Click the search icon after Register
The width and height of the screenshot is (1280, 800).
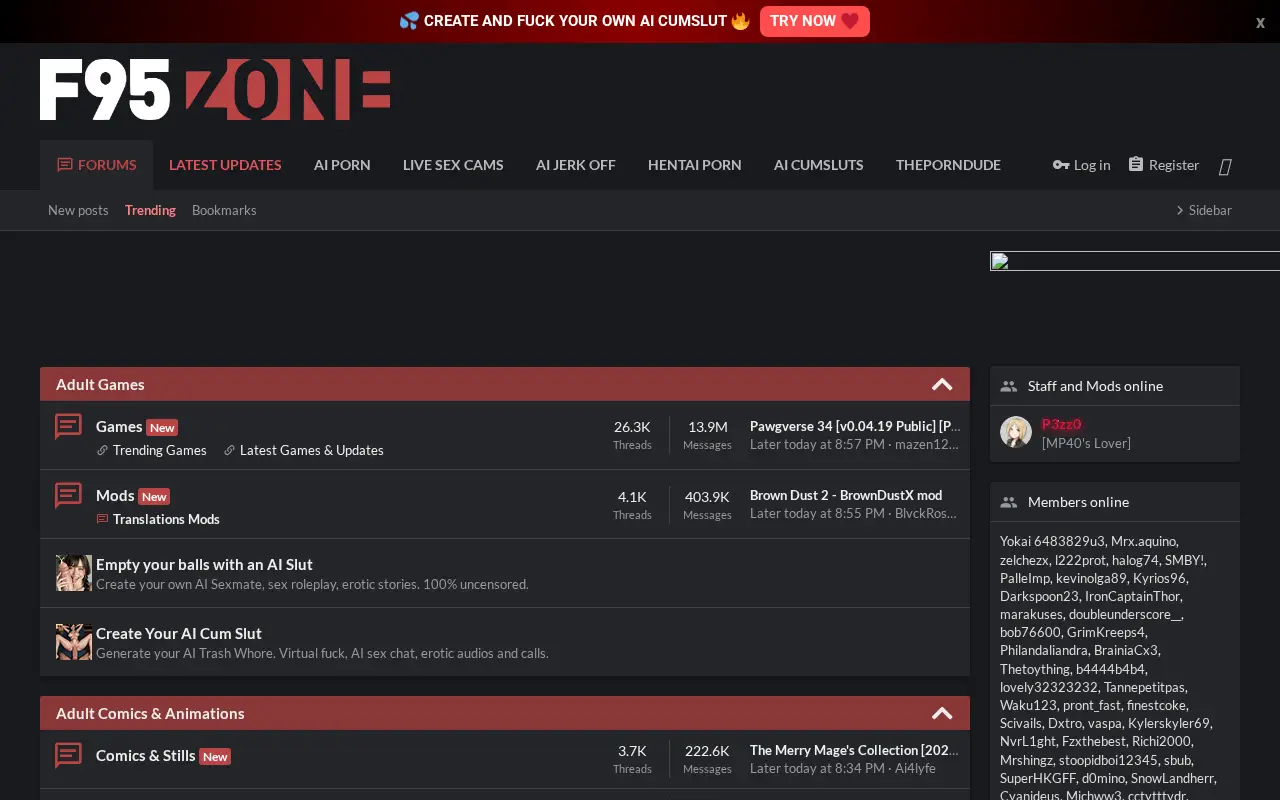click(x=1225, y=166)
